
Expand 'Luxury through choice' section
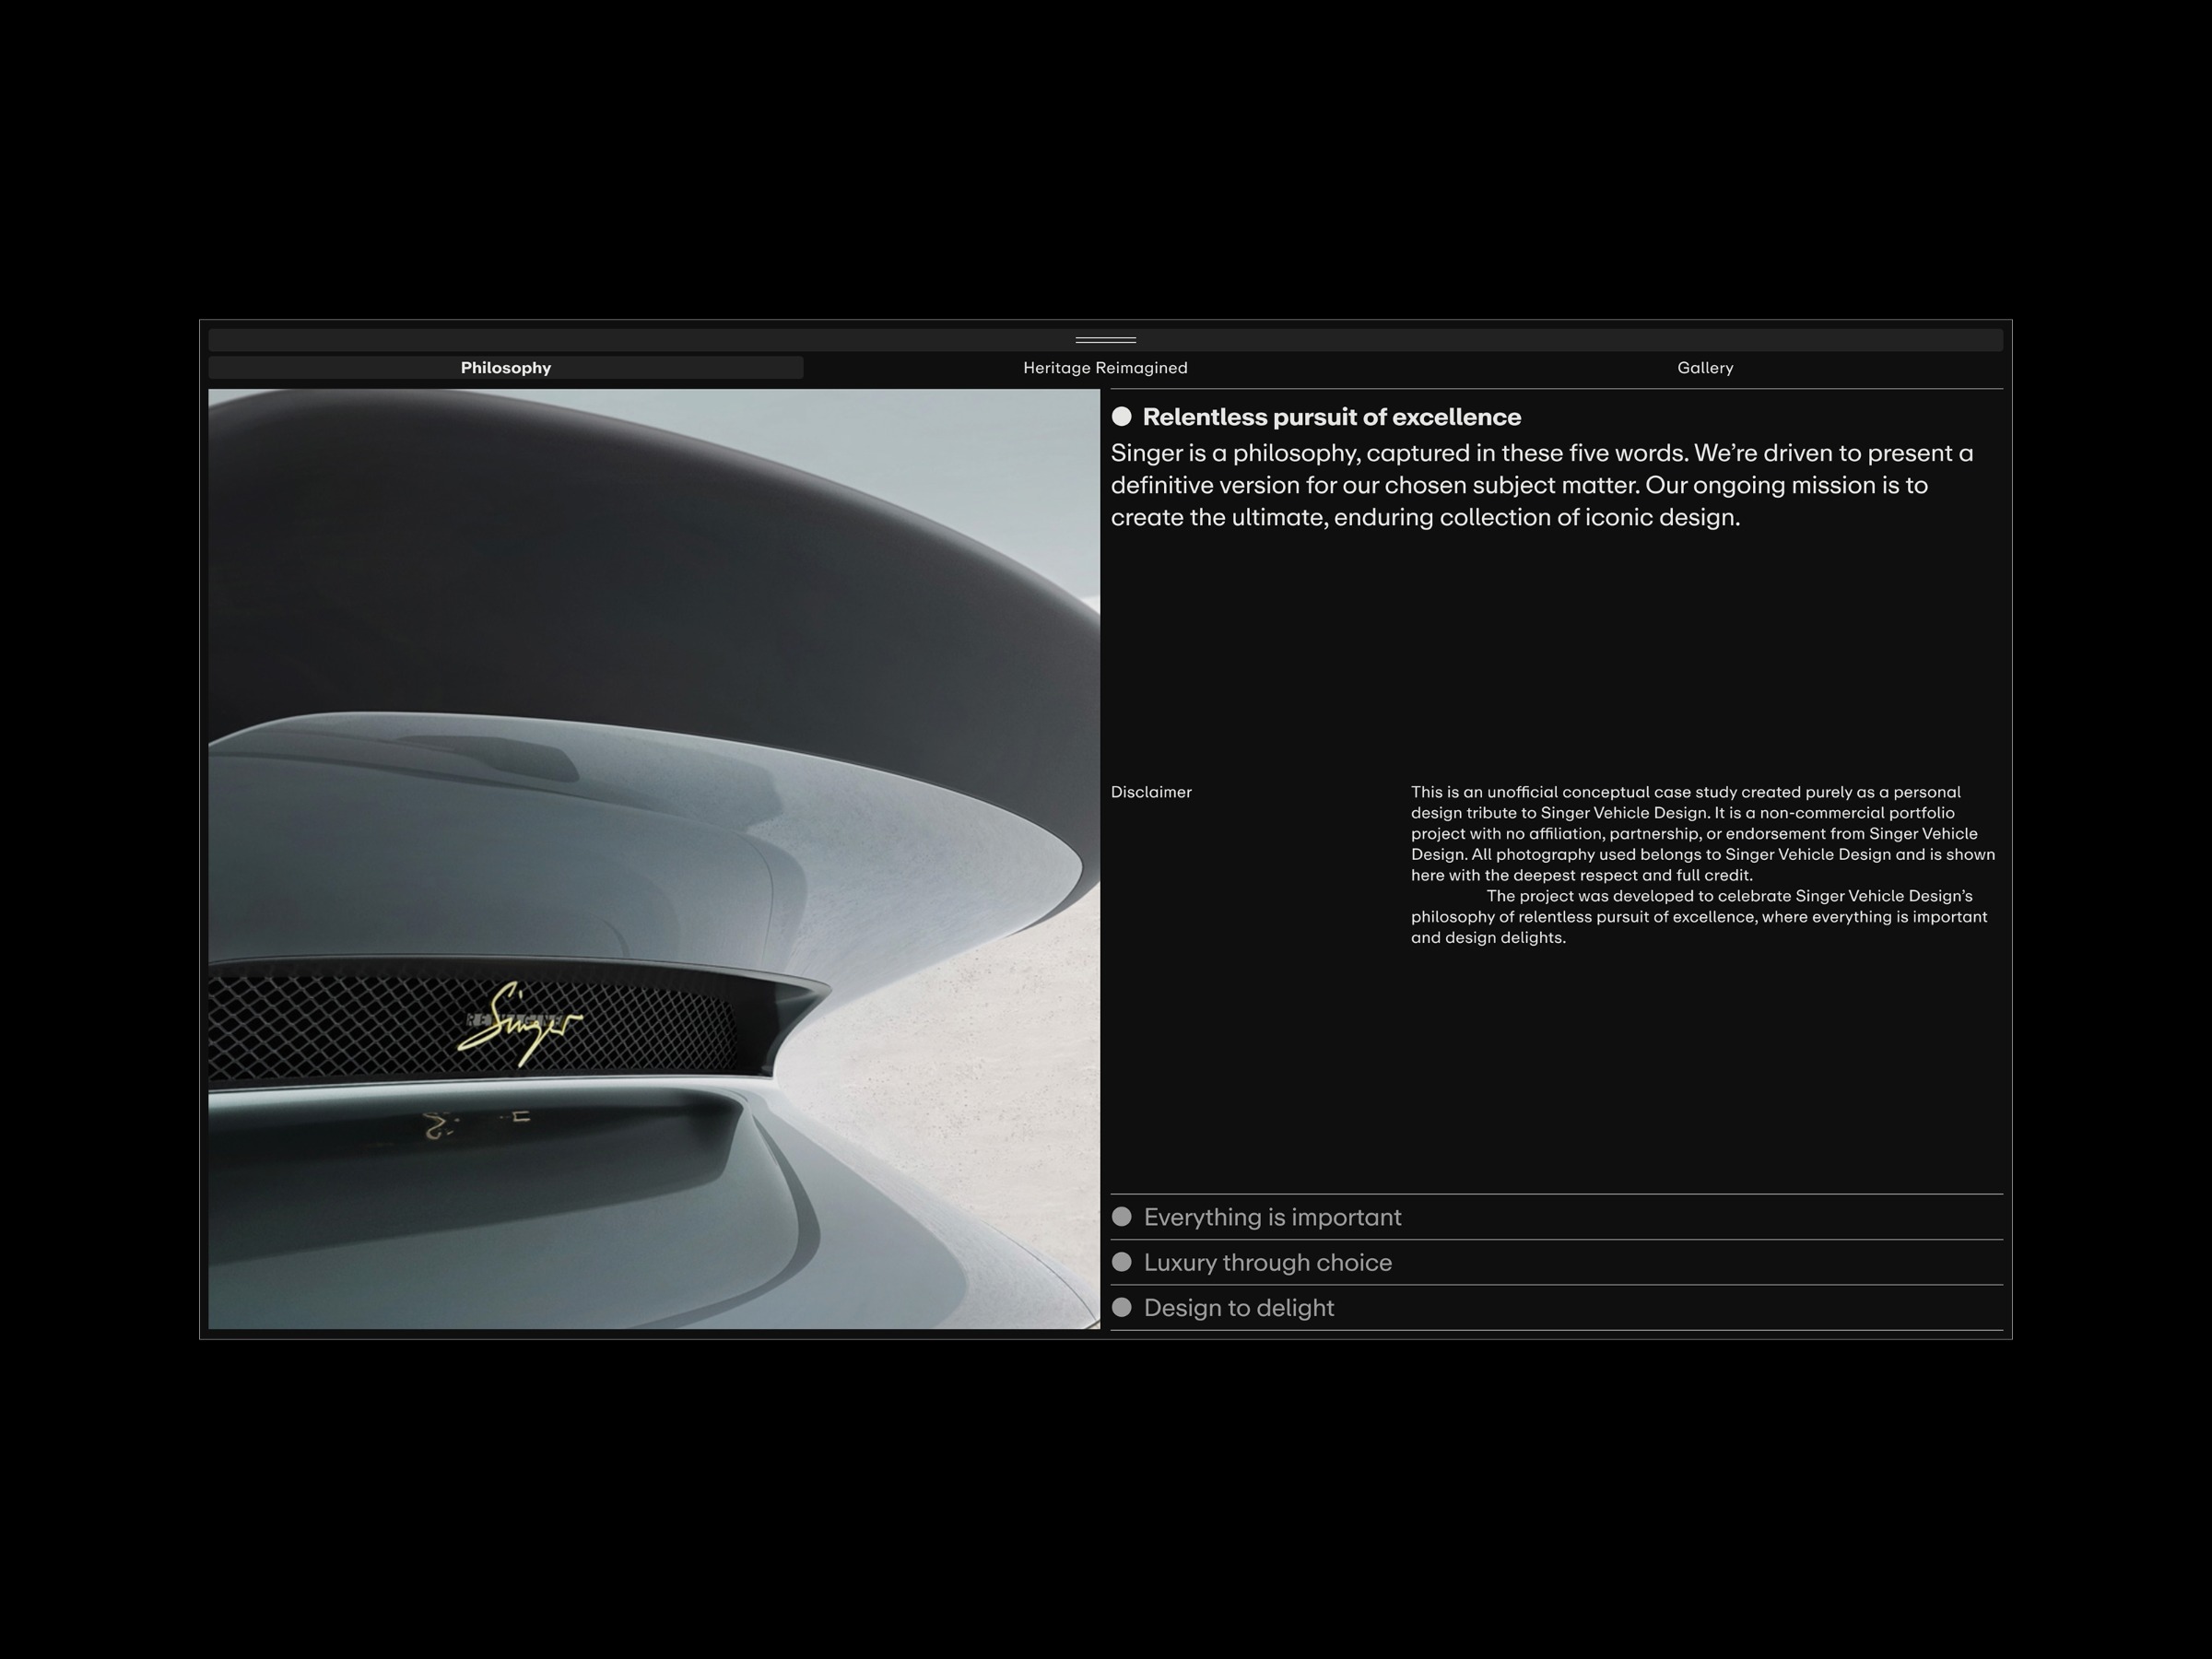(x=1557, y=1262)
